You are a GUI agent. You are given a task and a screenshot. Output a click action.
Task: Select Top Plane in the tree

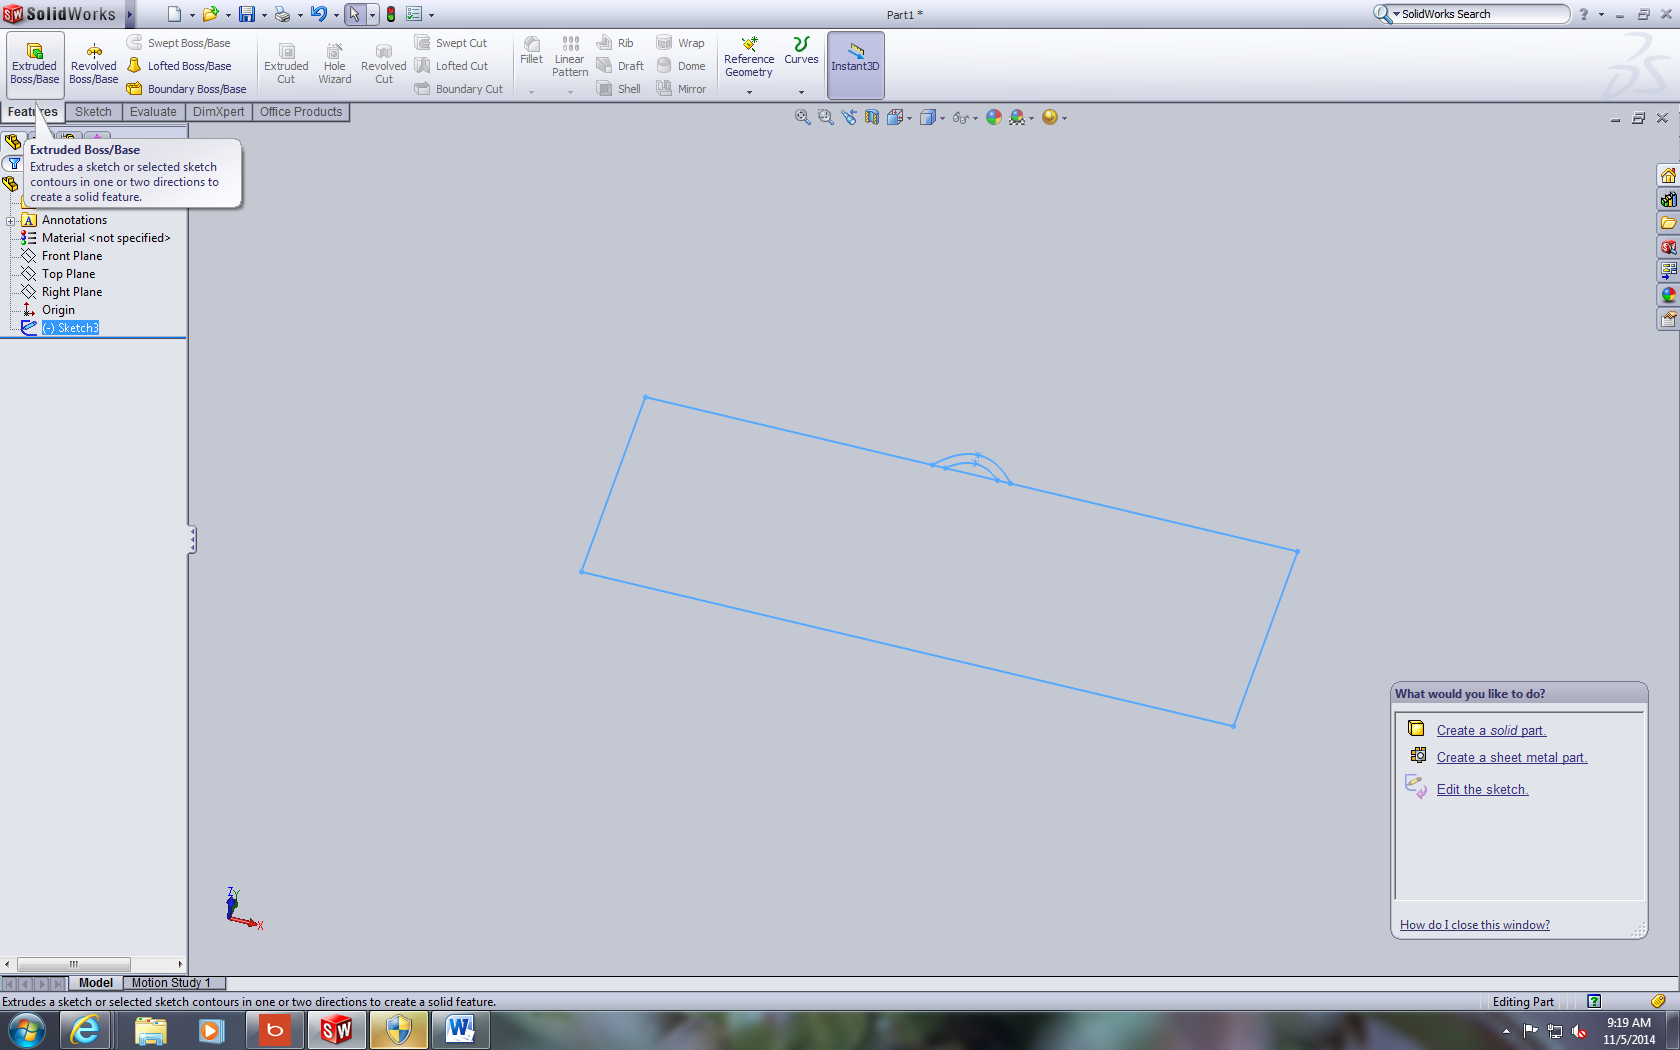click(68, 274)
